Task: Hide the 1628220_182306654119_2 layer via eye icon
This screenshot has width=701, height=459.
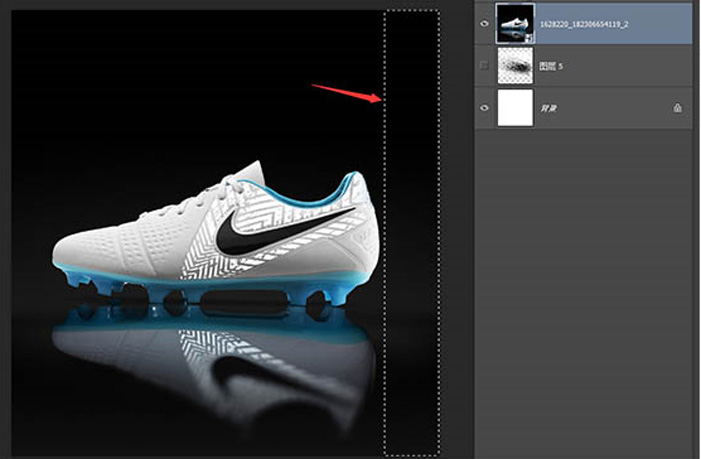Action: pos(485,22)
